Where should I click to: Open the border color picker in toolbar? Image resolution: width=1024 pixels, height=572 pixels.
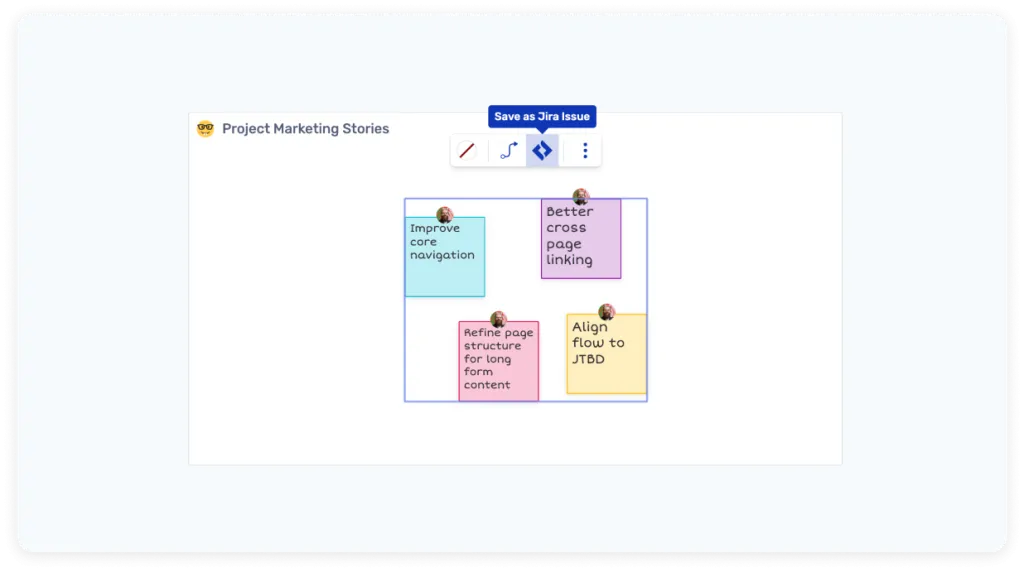tap(467, 151)
